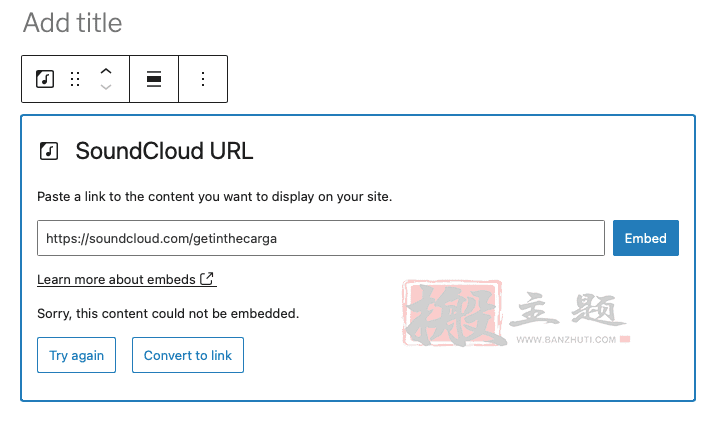Click the external link icon beside embeds

207,278
